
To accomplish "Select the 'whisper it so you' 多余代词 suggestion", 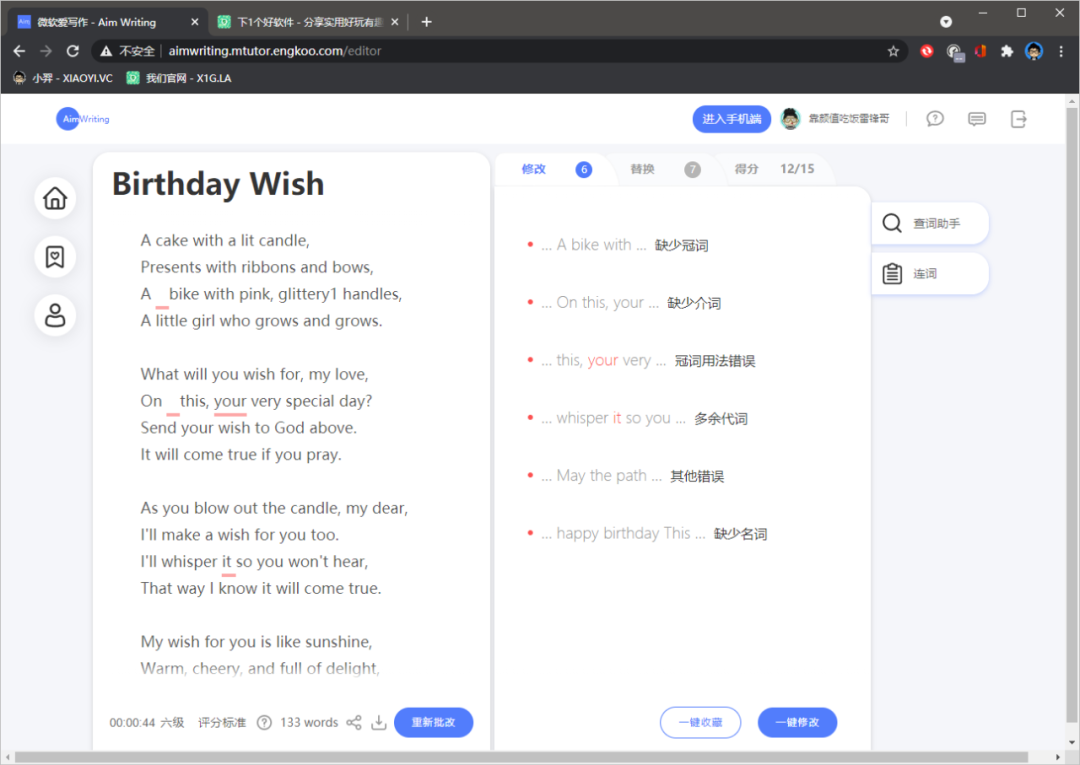I will [637, 419].
